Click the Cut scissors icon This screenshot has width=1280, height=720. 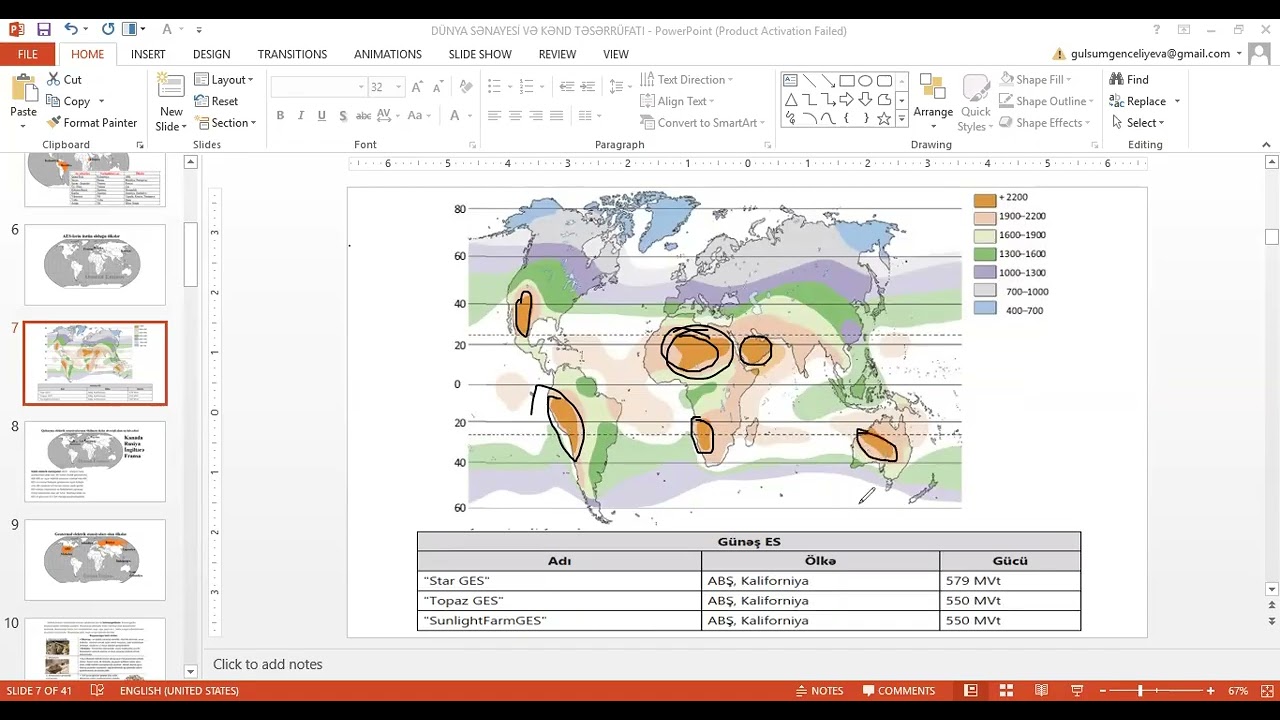click(x=54, y=79)
